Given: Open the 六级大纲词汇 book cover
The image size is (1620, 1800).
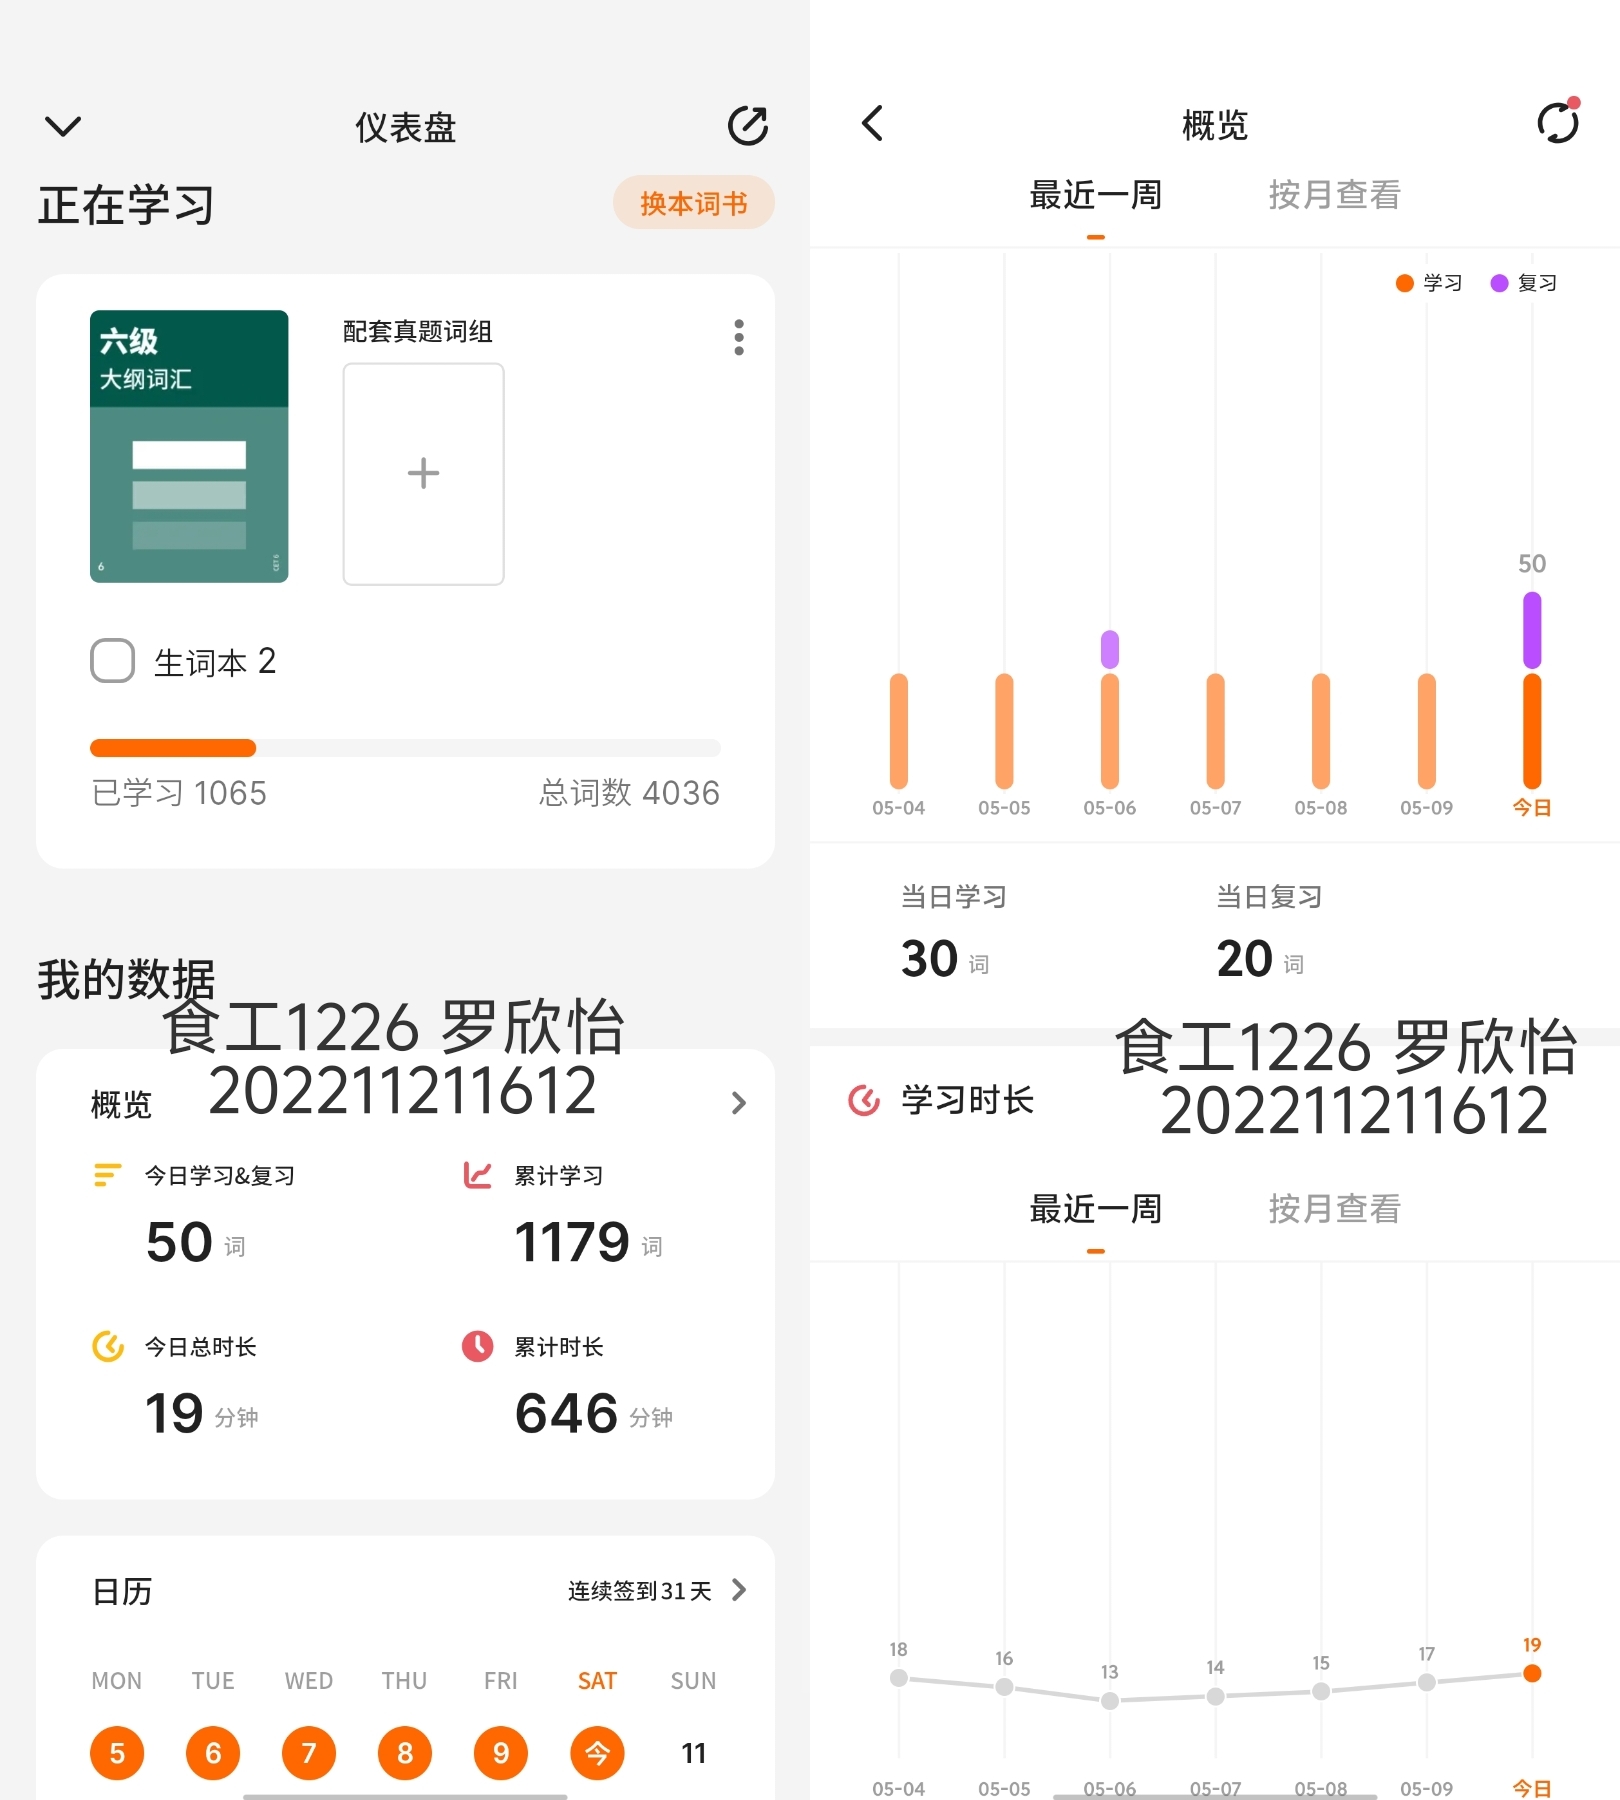Looking at the screenshot, I should 189,446.
